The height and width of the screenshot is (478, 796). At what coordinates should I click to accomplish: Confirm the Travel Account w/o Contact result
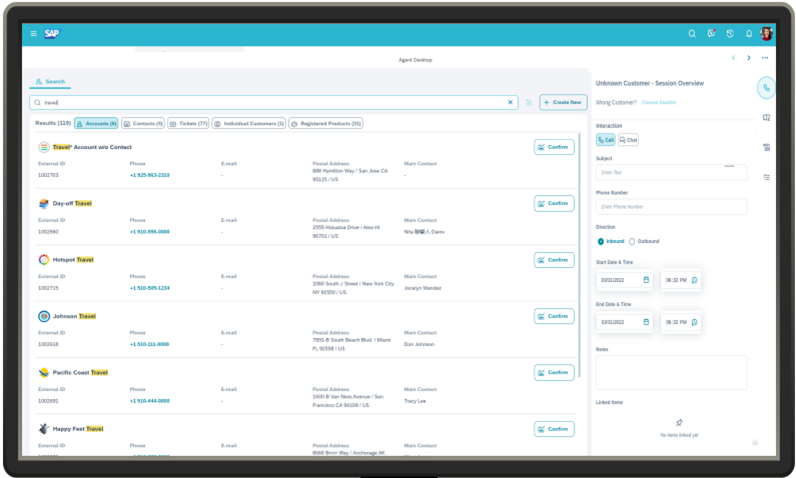[554, 147]
